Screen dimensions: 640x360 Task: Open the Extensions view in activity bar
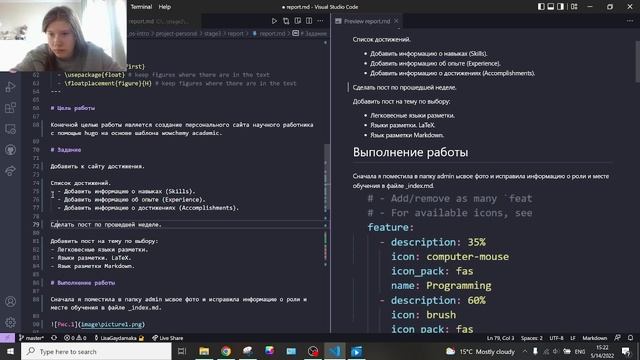[x=10, y=108]
